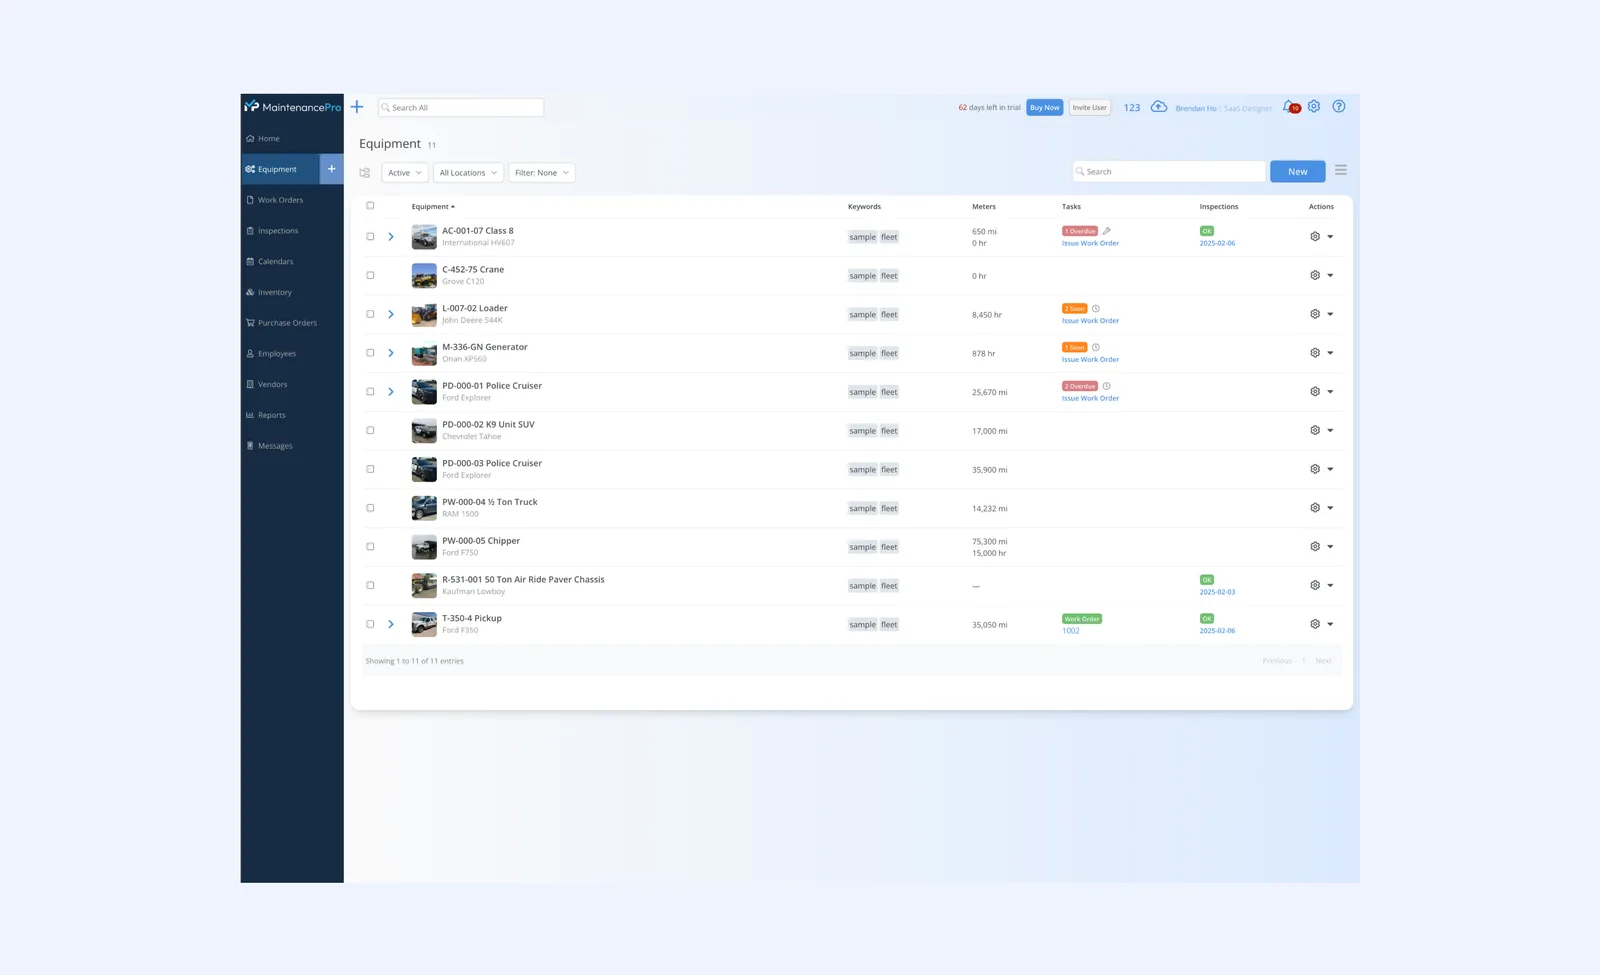This screenshot has height=975, width=1600.
Task: Select checkbox for AC-001-07 Class 8
Action: [x=370, y=237]
